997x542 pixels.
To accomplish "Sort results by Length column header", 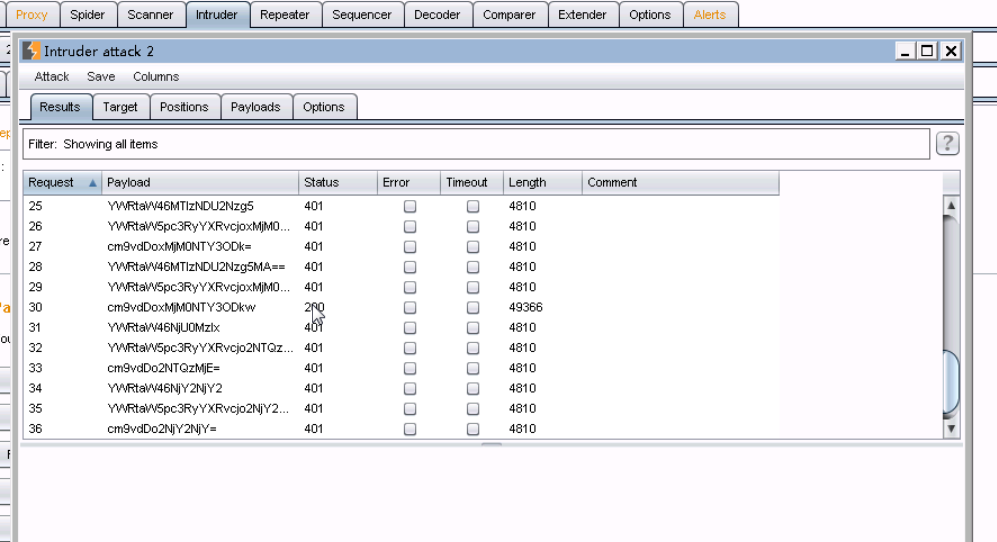I will pyautogui.click(x=542, y=183).
